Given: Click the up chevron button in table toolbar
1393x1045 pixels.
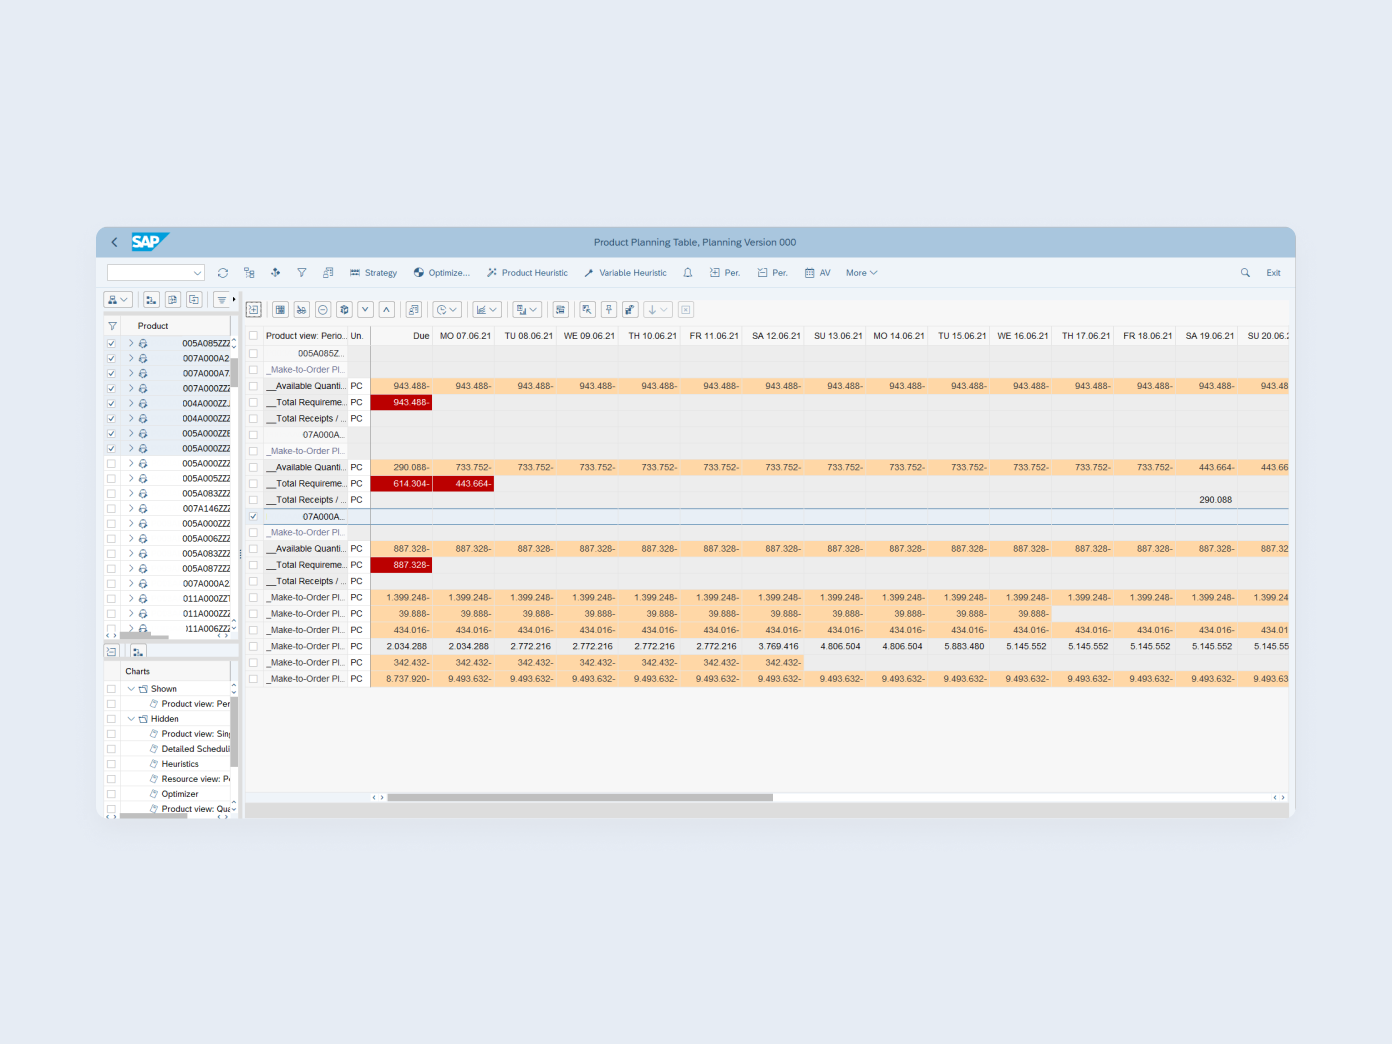Looking at the screenshot, I should pyautogui.click(x=387, y=310).
